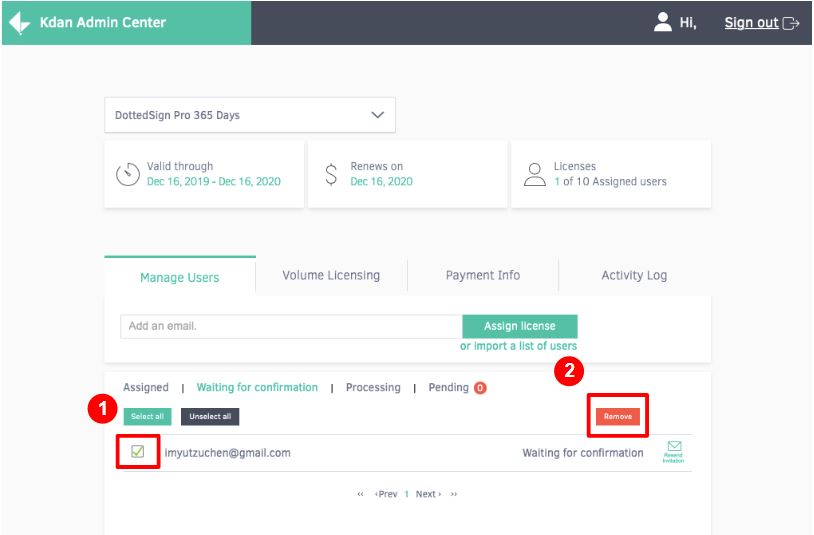Open the Payment Info tab
This screenshot has width=814, height=535.
483,275
